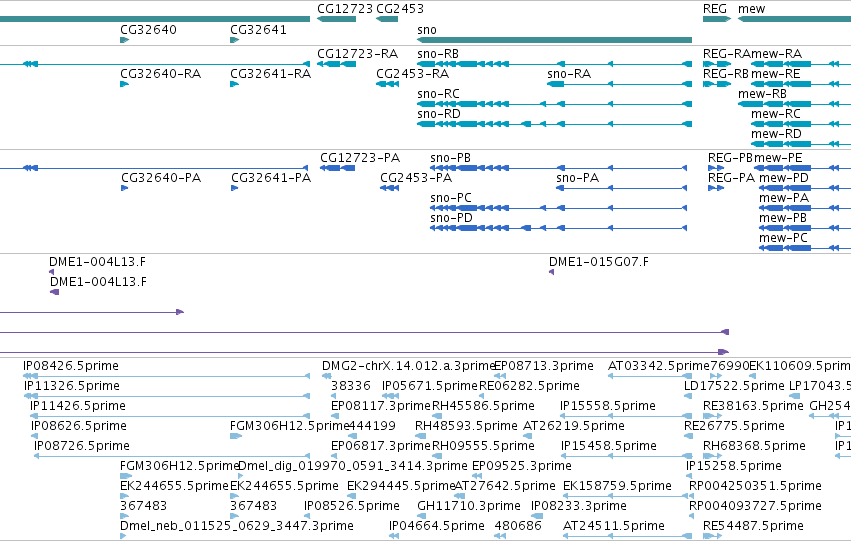Select EST IP11426.5prime
851x541 pixels.
coord(170,416)
